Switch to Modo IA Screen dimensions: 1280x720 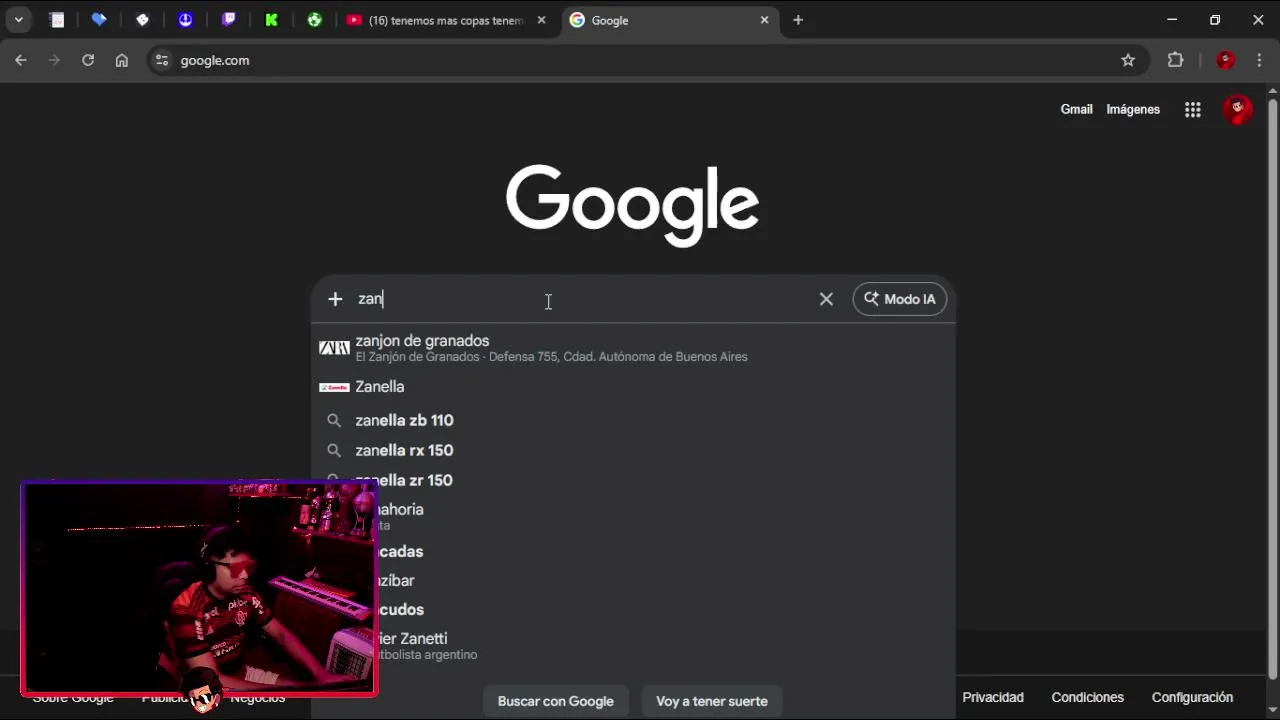coord(900,299)
